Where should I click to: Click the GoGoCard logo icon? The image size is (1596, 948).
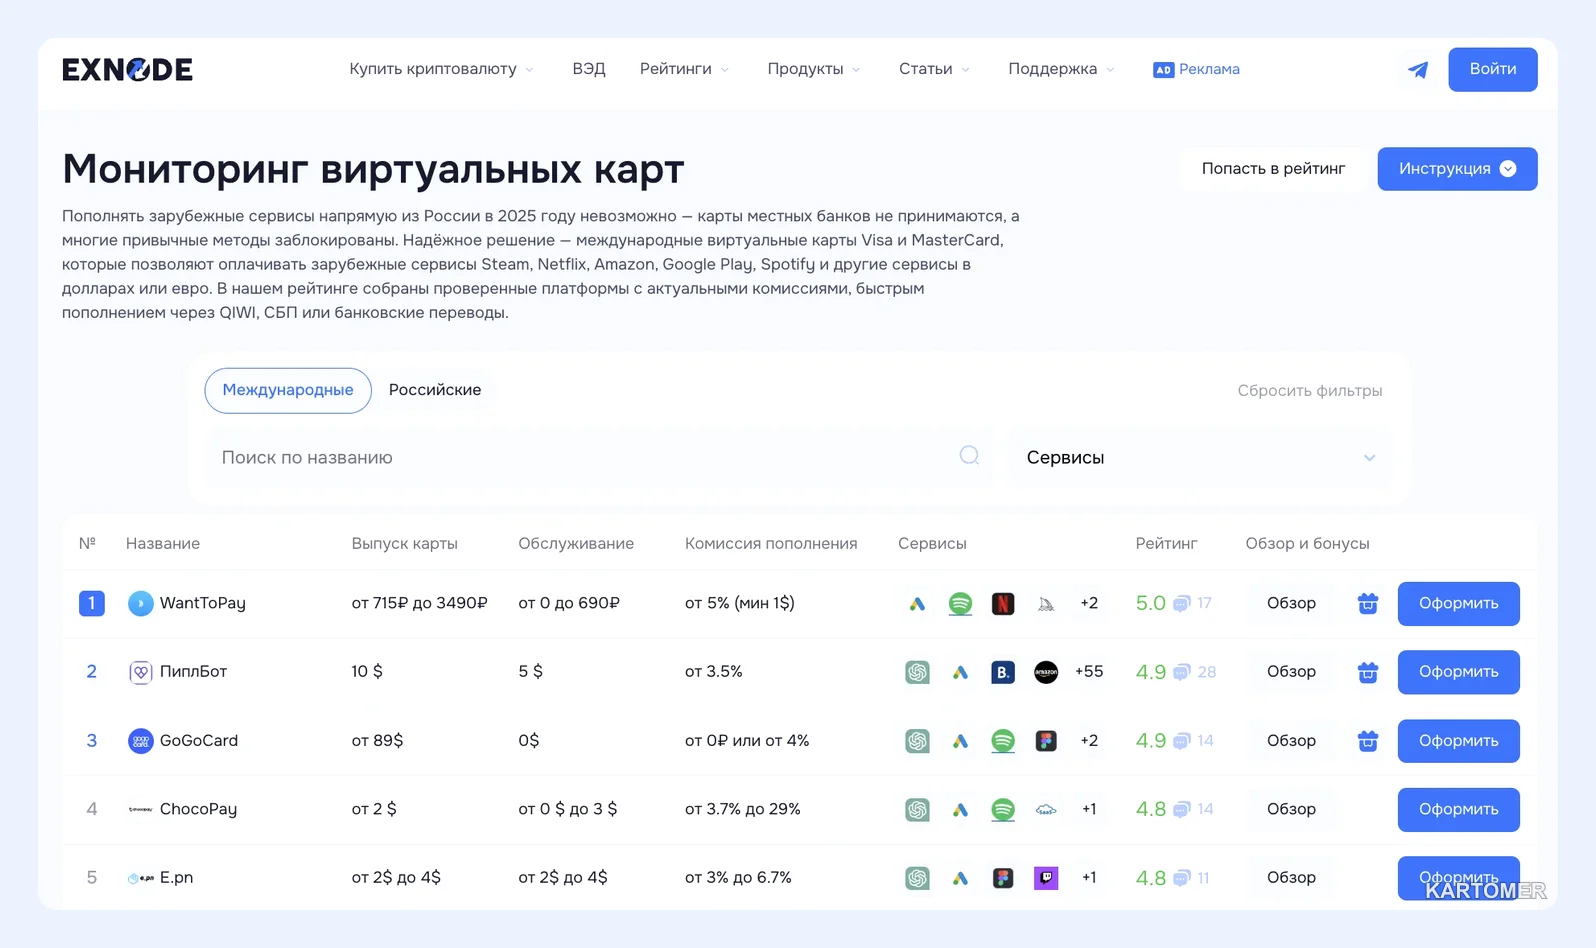[x=141, y=741]
